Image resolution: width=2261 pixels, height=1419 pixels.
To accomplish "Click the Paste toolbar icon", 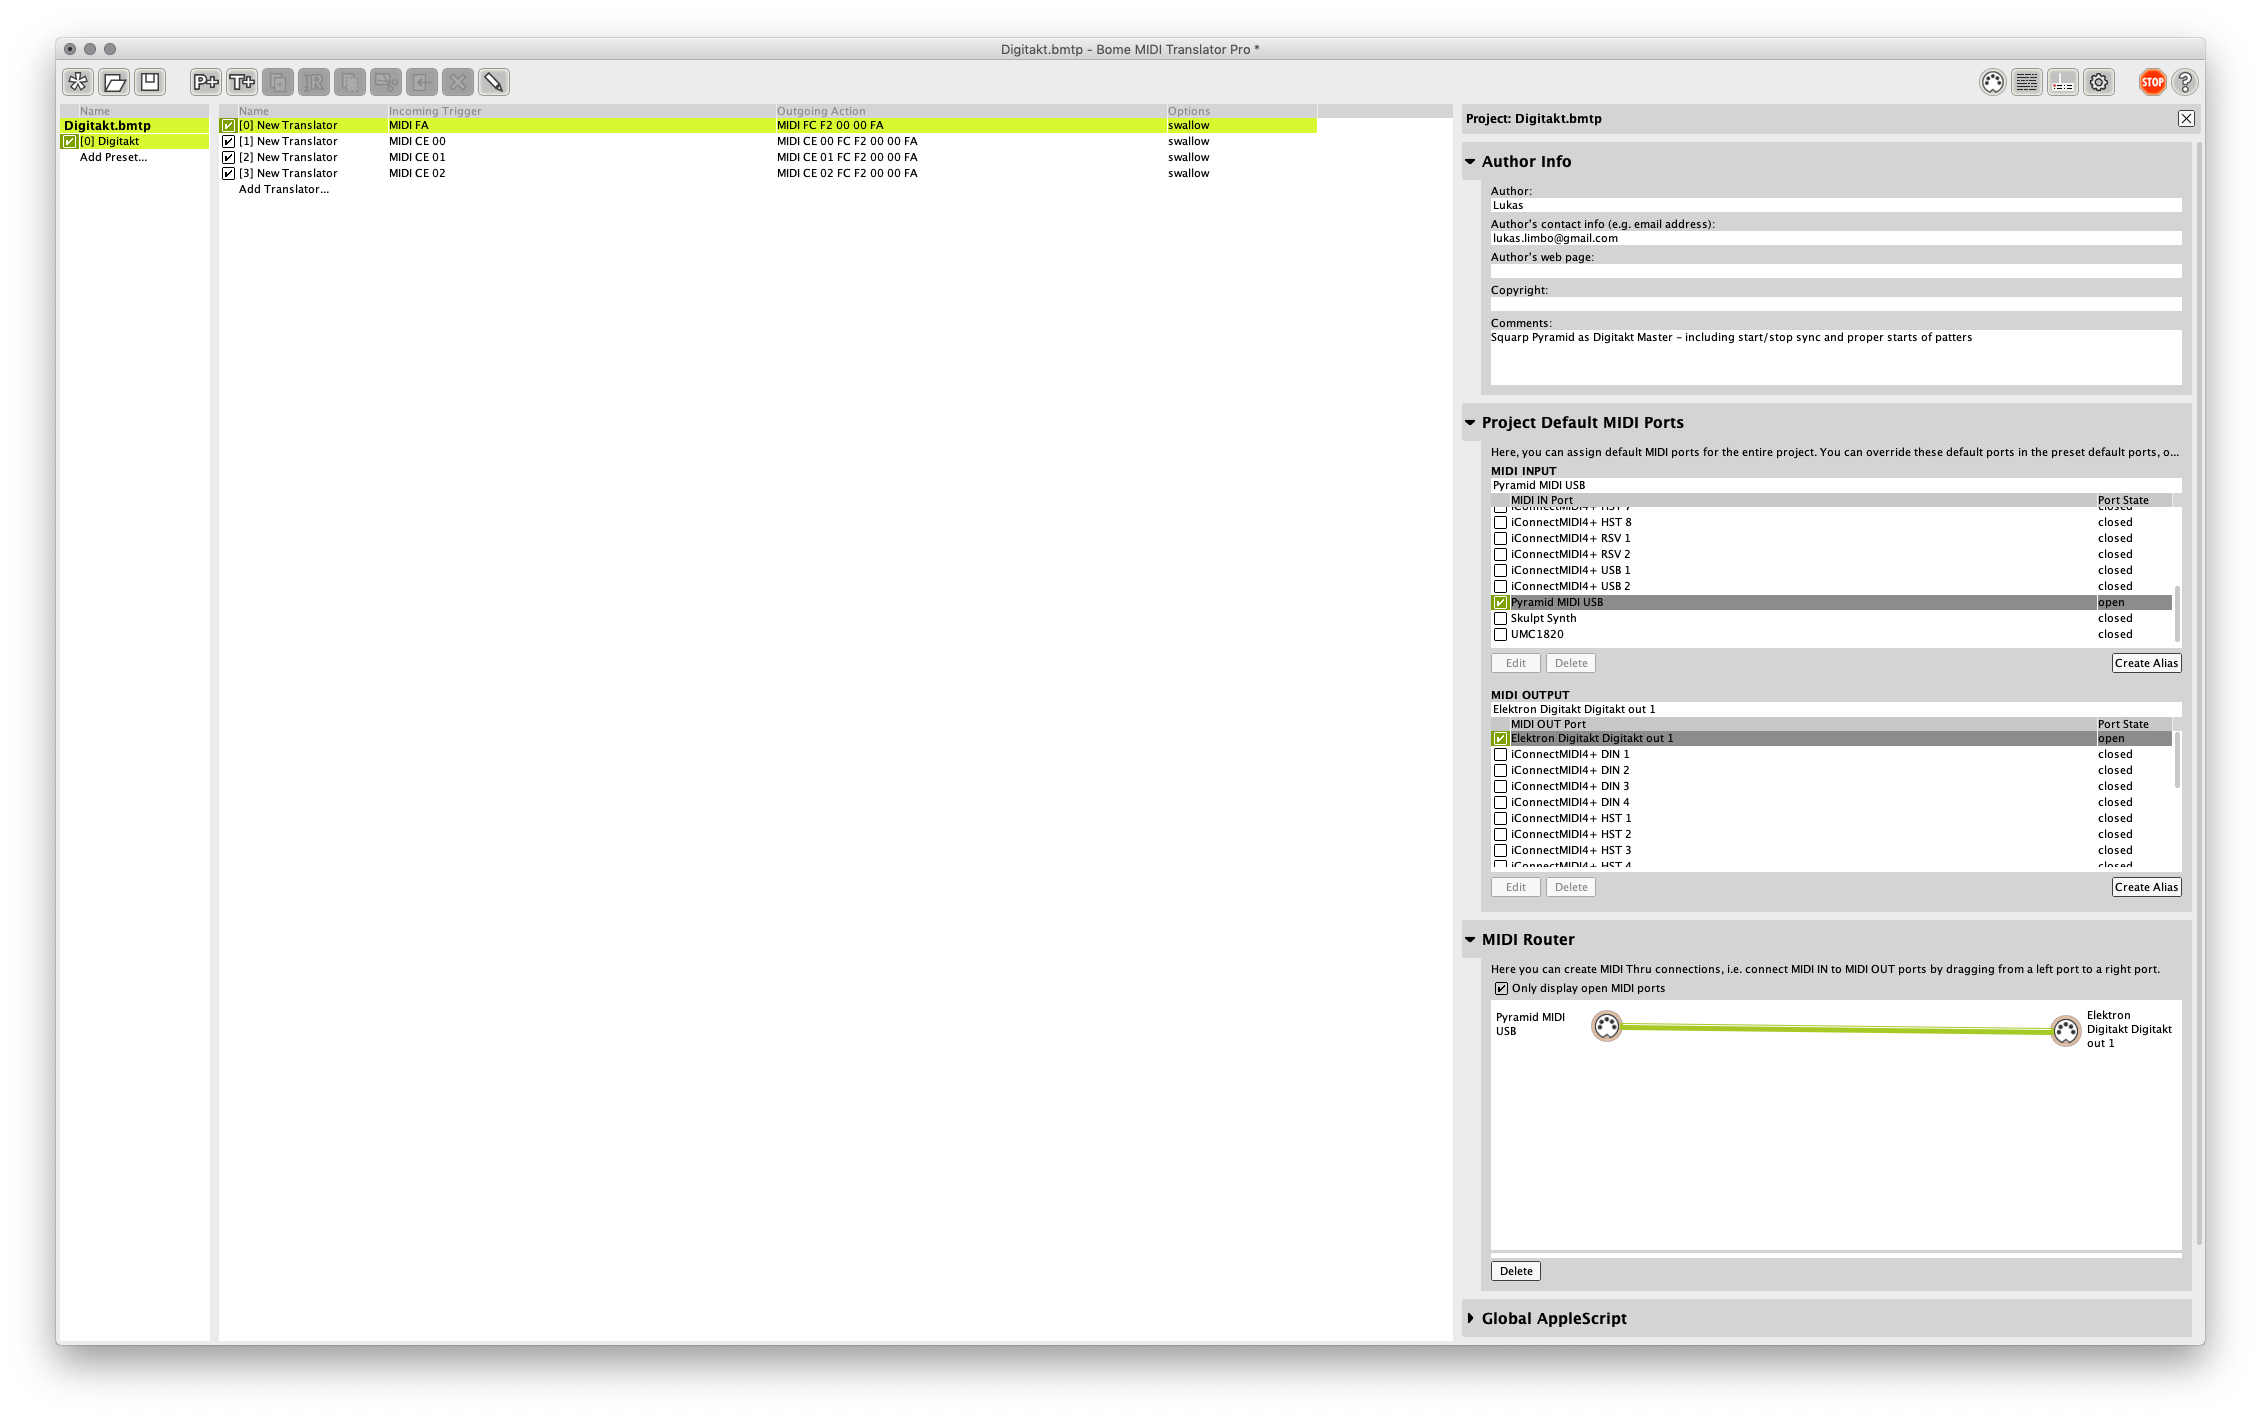I will pos(422,82).
